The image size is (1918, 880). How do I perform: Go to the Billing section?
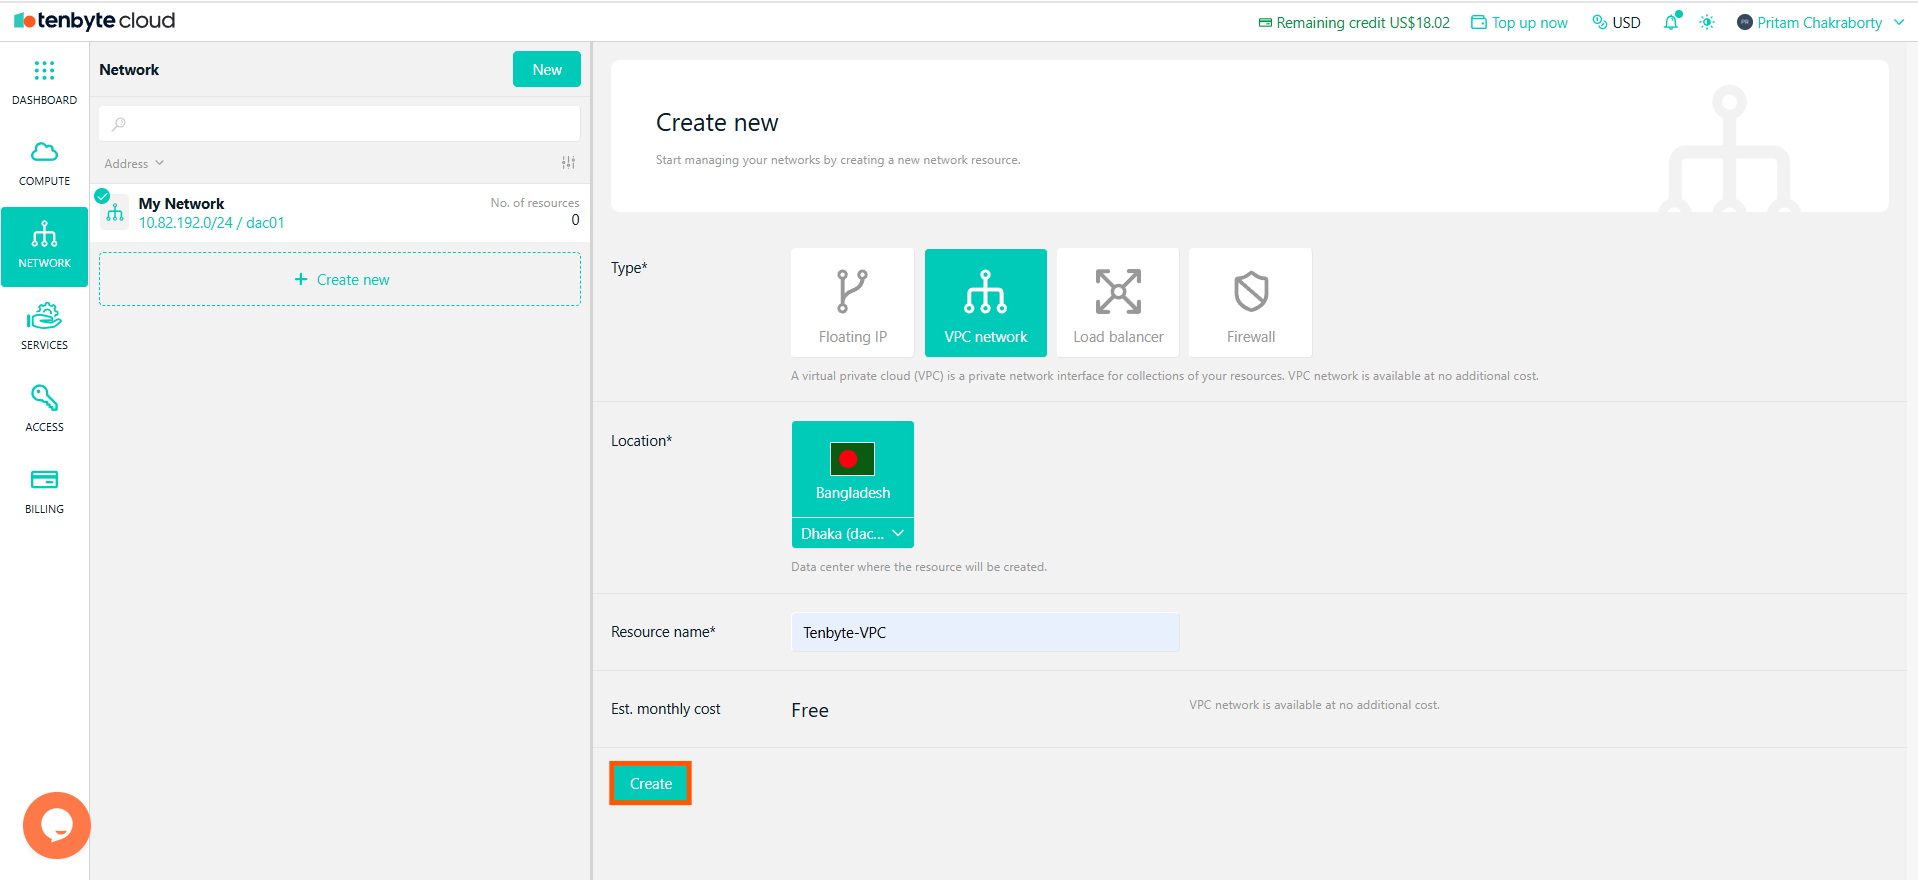pyautogui.click(x=44, y=492)
